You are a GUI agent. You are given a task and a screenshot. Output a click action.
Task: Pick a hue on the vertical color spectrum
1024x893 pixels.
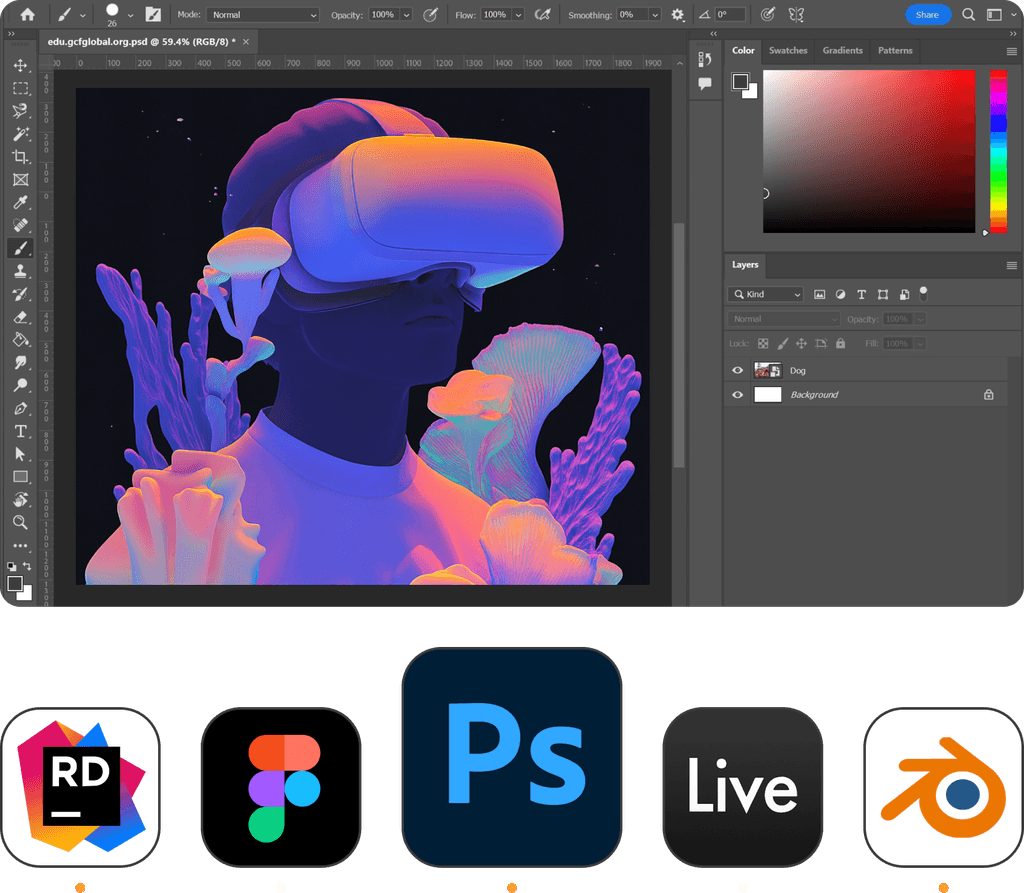coord(996,150)
